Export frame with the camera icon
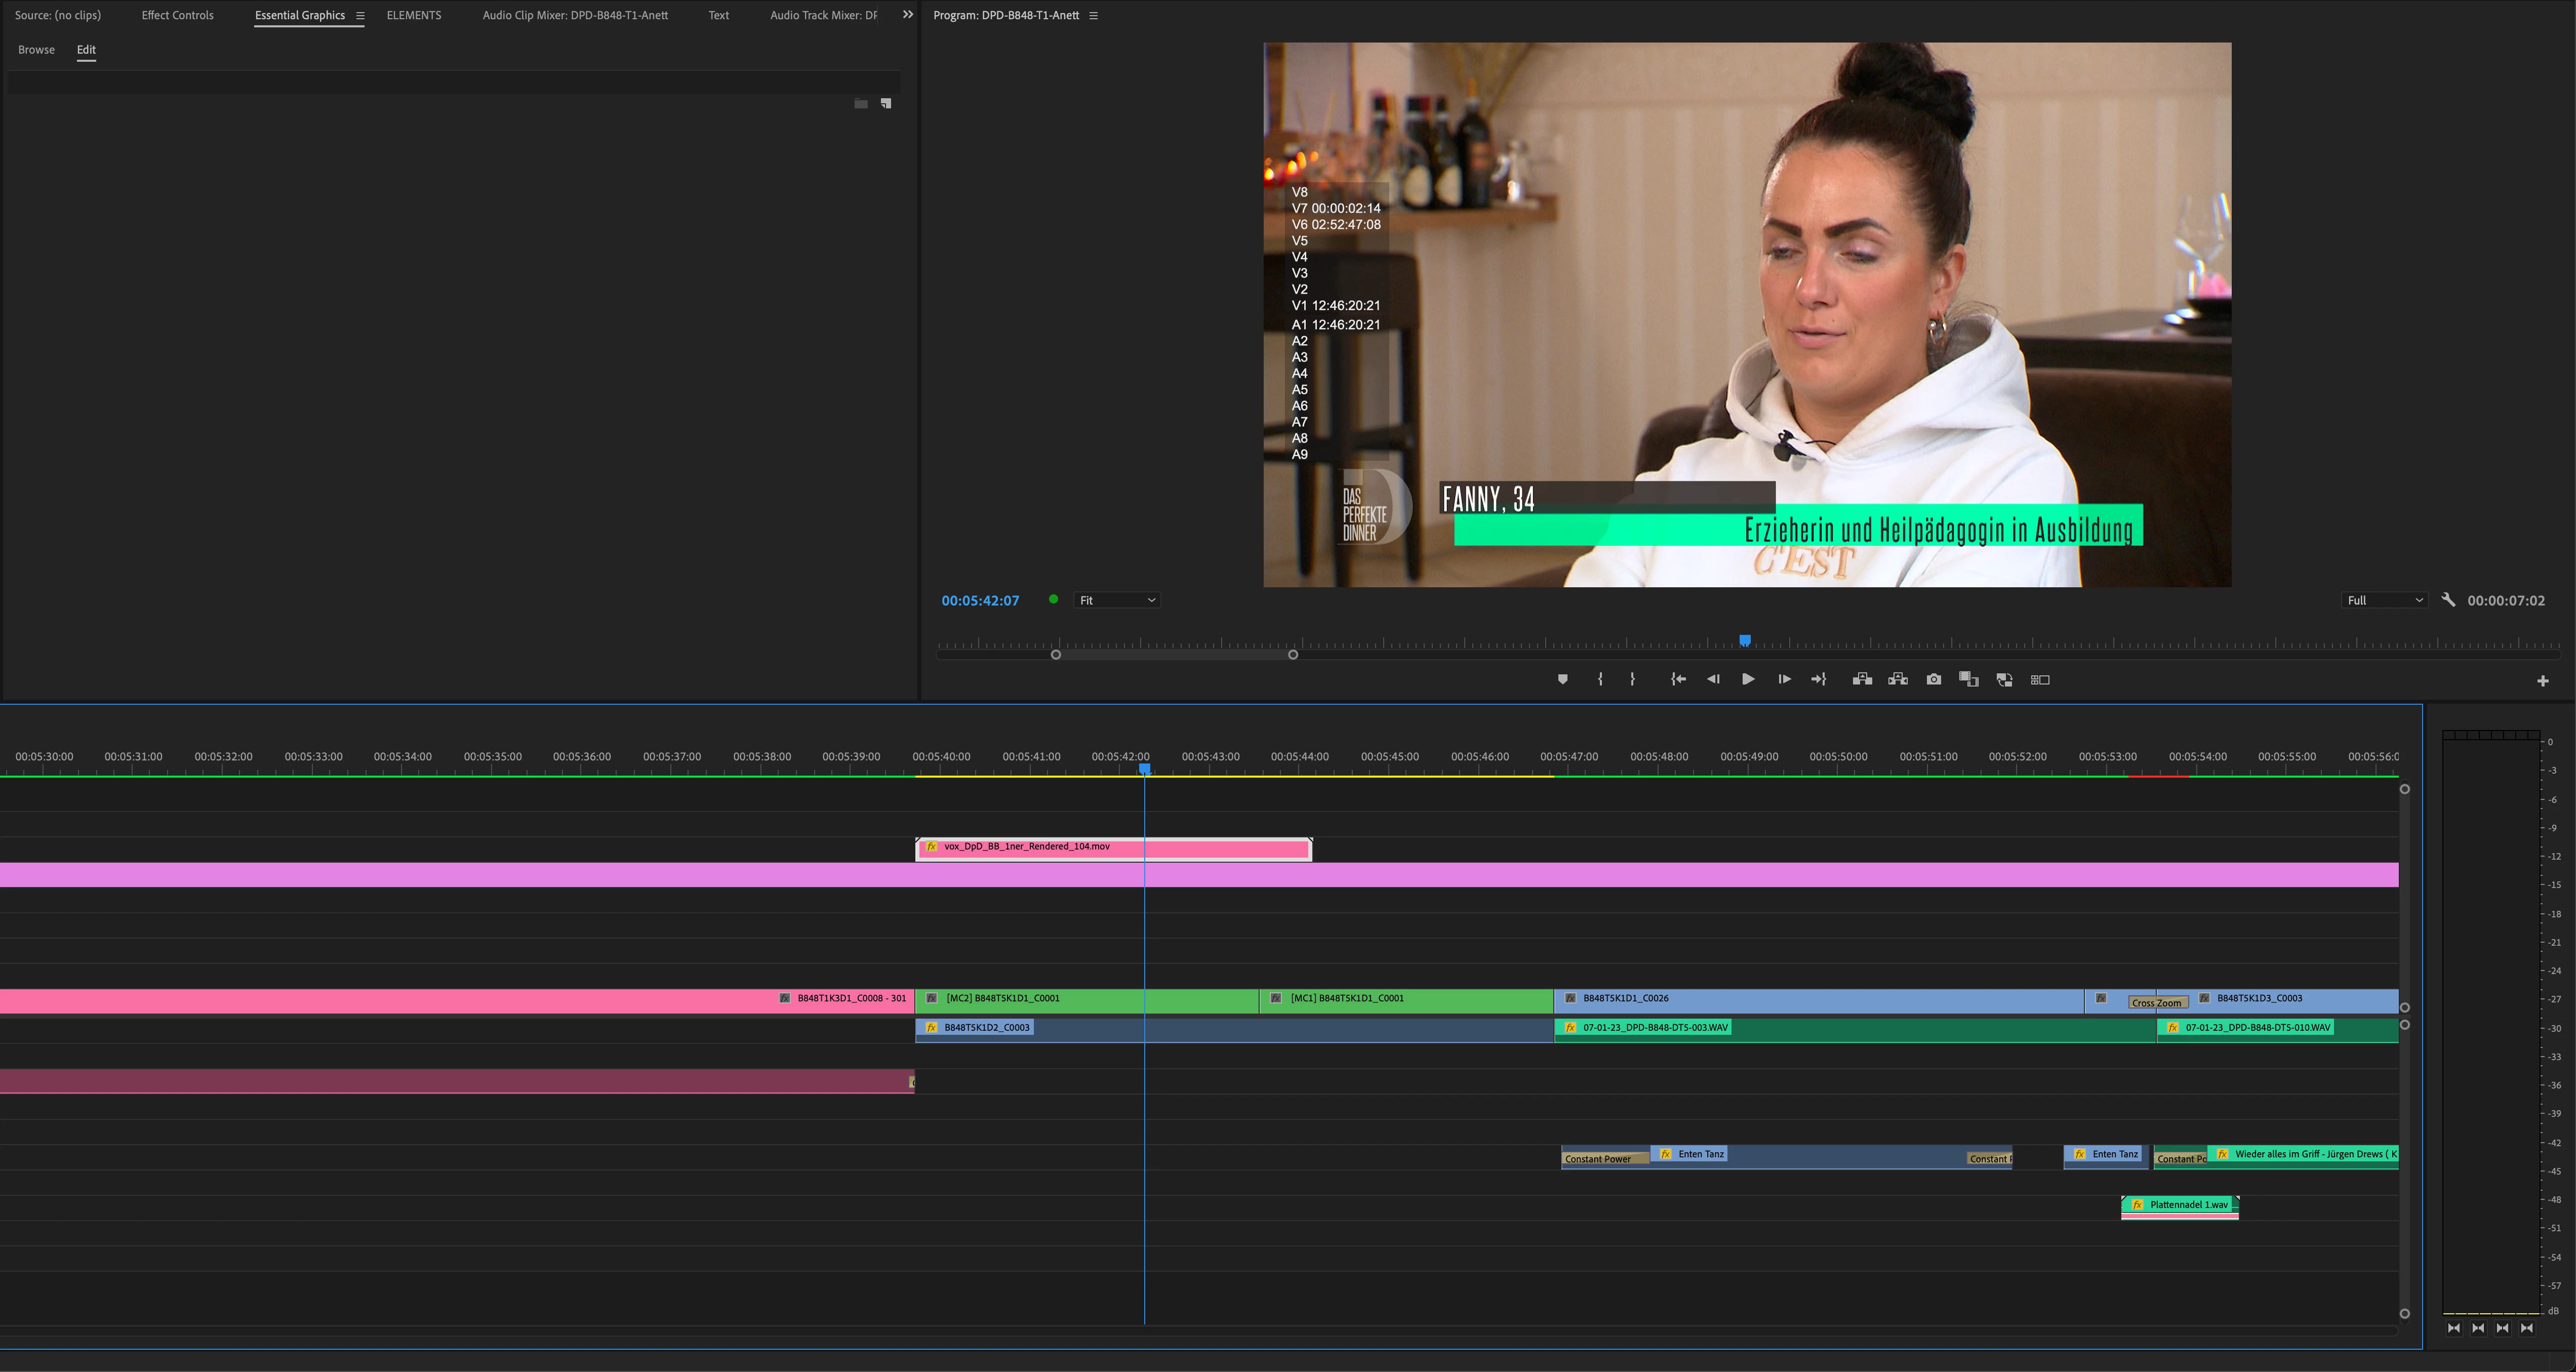This screenshot has width=2576, height=1372. [x=1934, y=680]
